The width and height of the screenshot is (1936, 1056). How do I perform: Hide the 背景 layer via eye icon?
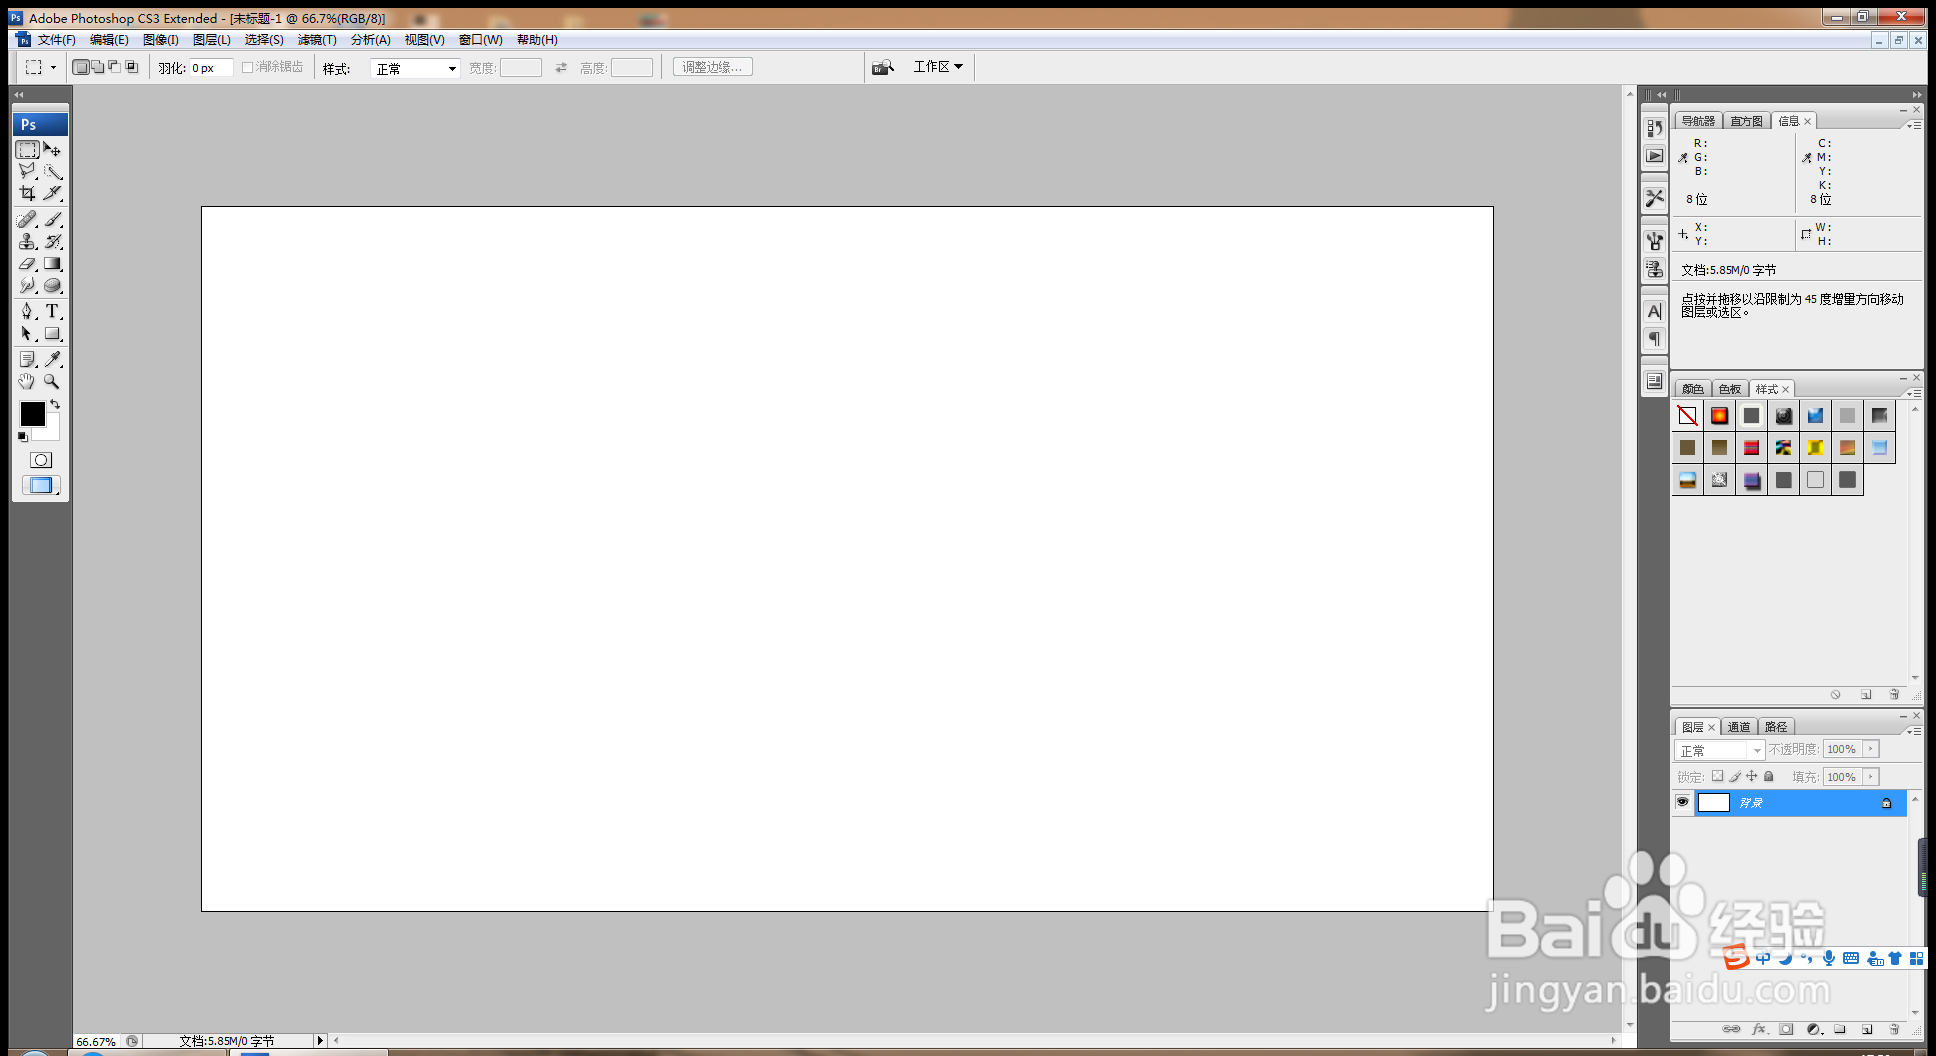coord(1683,802)
